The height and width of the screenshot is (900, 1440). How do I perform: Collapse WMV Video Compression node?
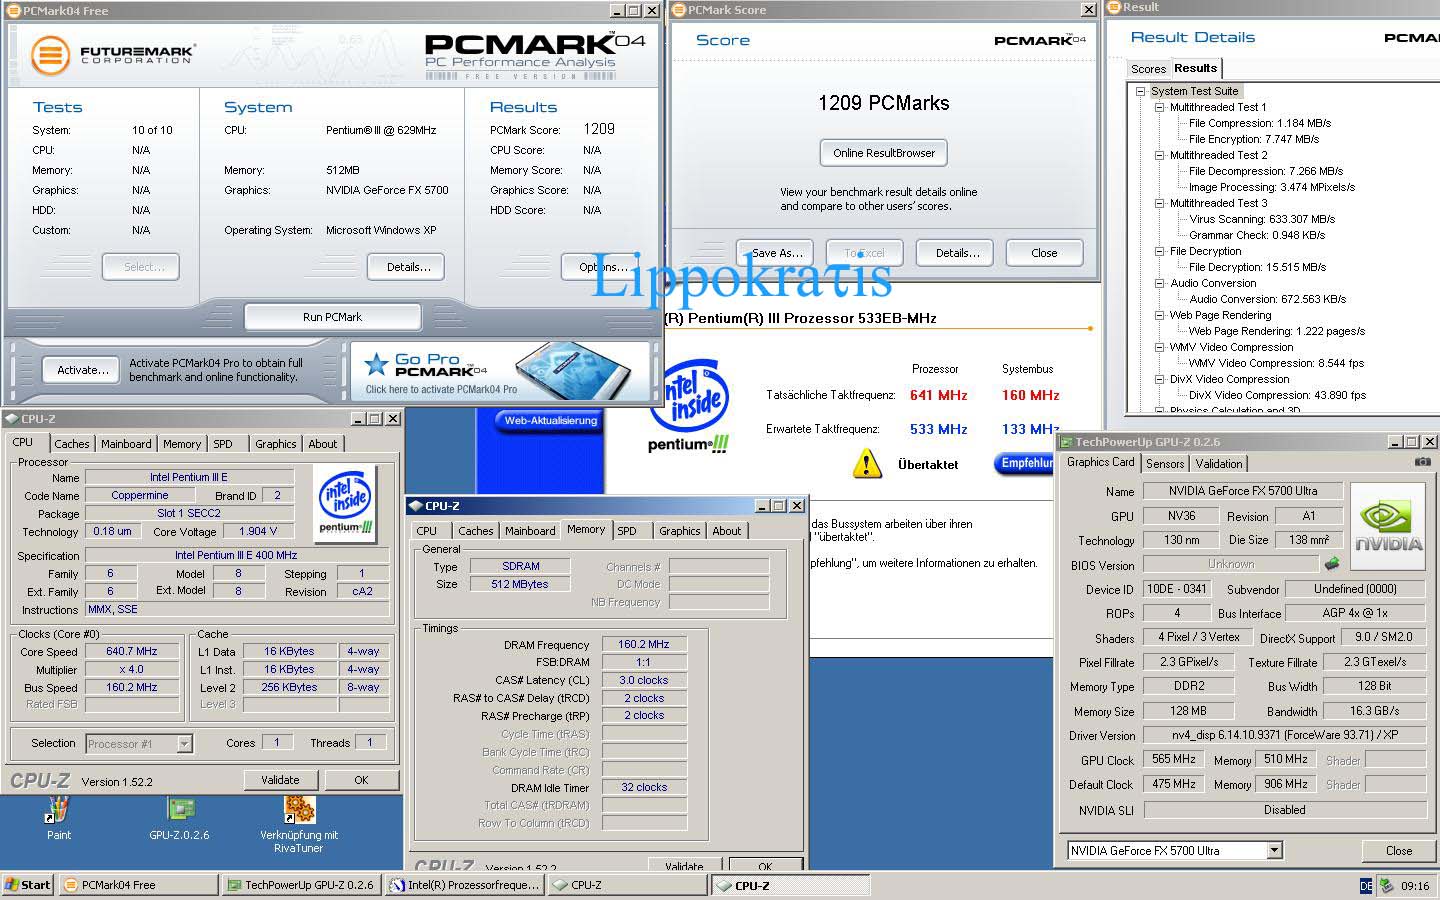click(1159, 347)
